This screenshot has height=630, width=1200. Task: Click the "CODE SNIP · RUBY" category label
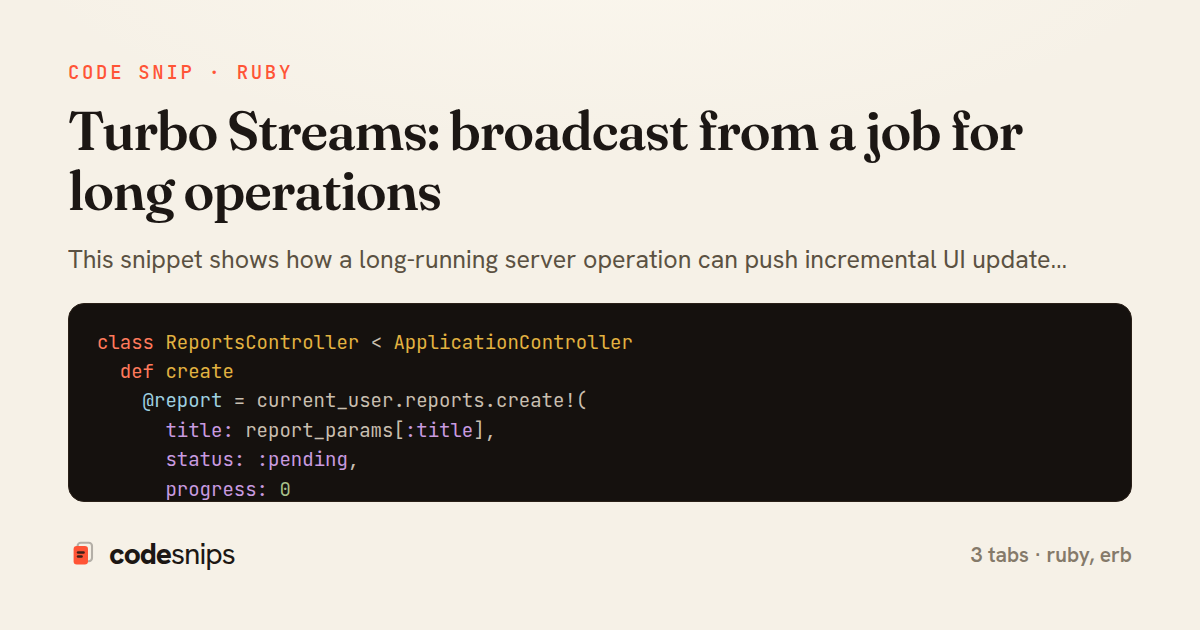point(180,73)
